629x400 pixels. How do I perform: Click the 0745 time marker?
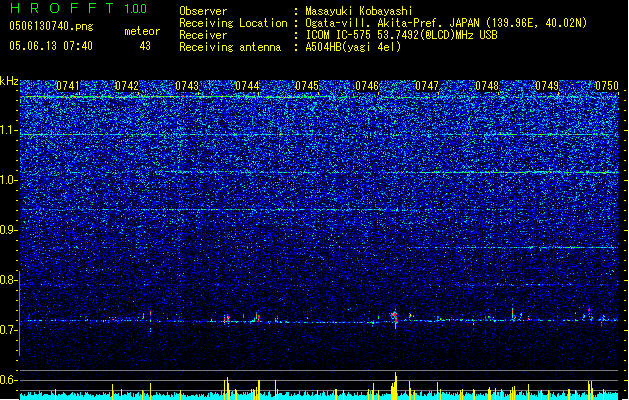(307, 86)
